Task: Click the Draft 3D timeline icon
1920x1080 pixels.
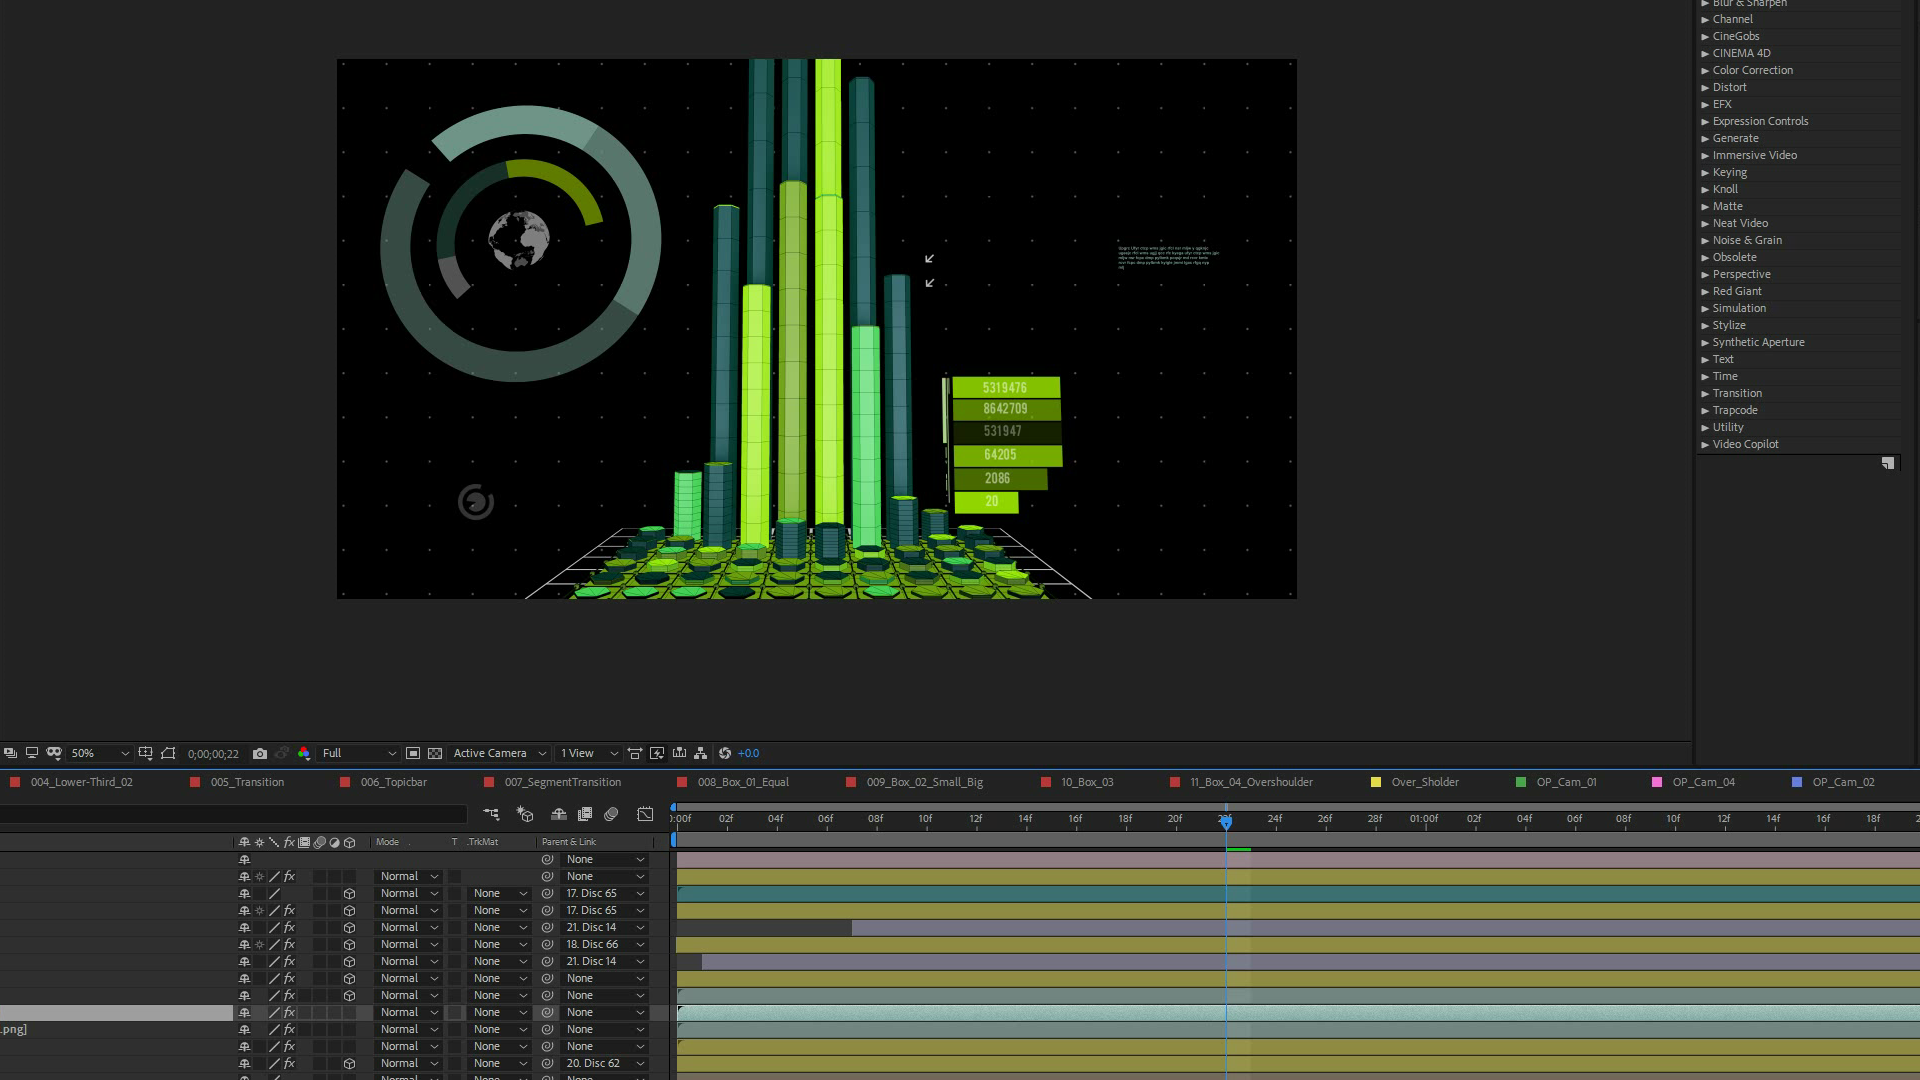Action: click(x=525, y=815)
